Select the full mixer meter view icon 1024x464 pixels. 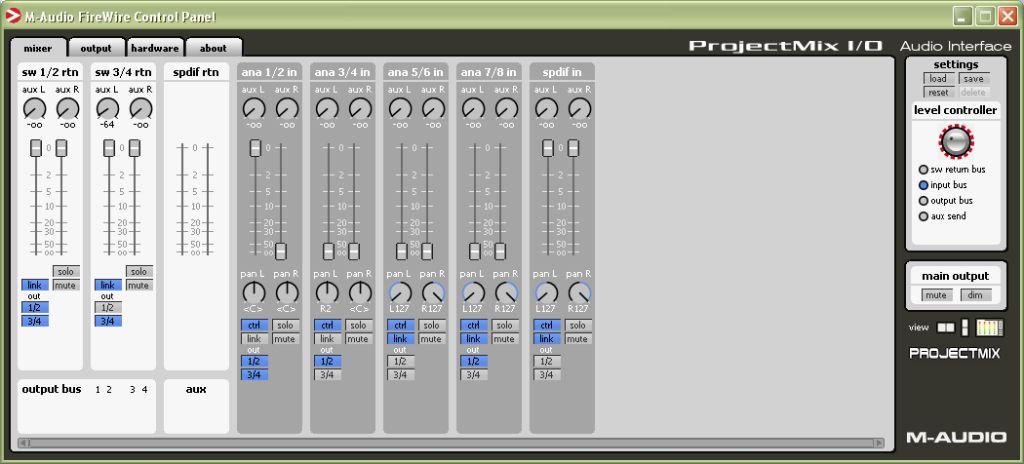[x=989, y=327]
